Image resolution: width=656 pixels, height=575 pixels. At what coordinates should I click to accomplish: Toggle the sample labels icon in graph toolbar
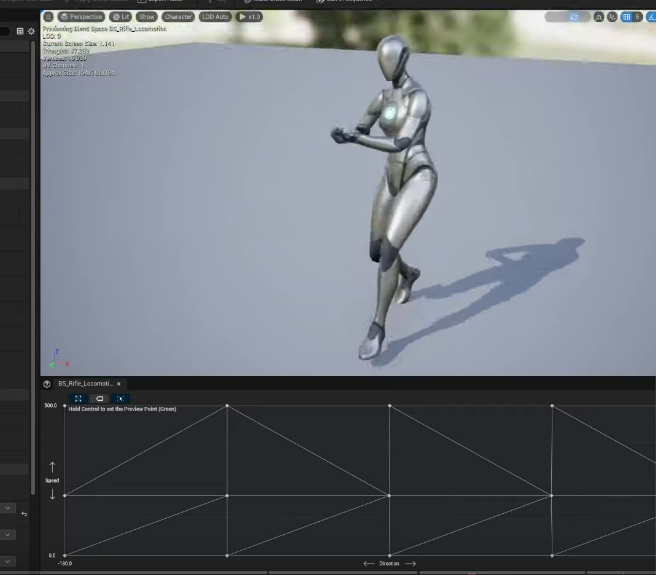[x=100, y=399]
